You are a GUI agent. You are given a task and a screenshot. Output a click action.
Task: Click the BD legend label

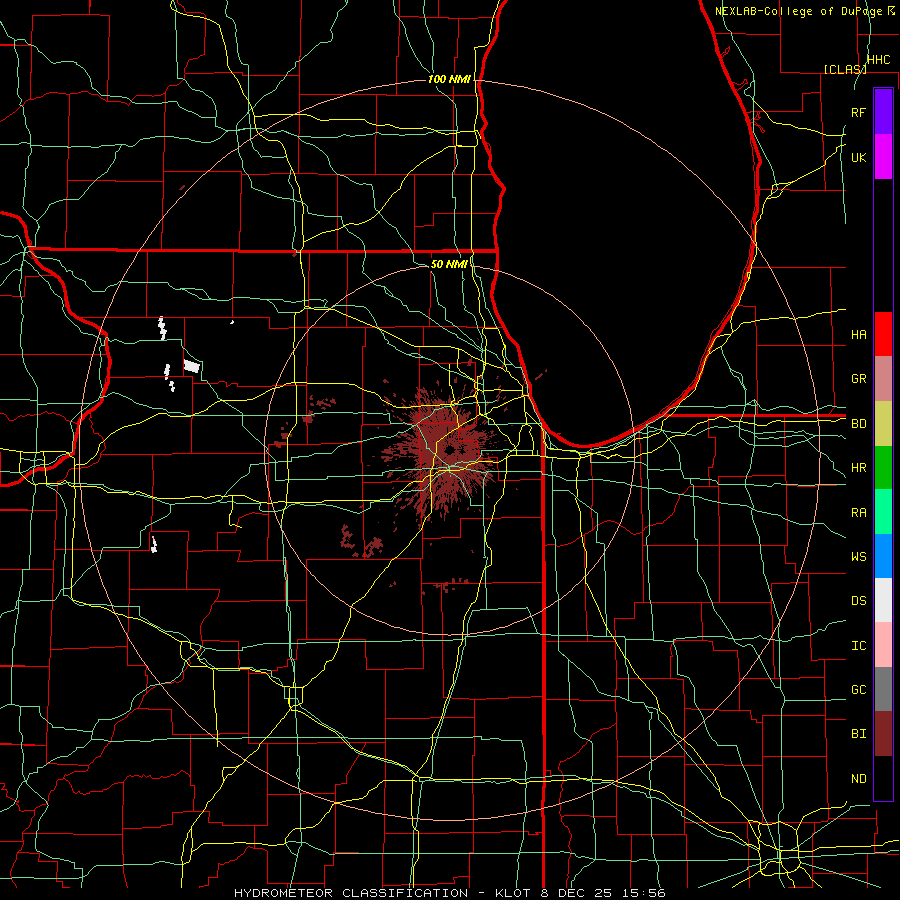(x=859, y=424)
